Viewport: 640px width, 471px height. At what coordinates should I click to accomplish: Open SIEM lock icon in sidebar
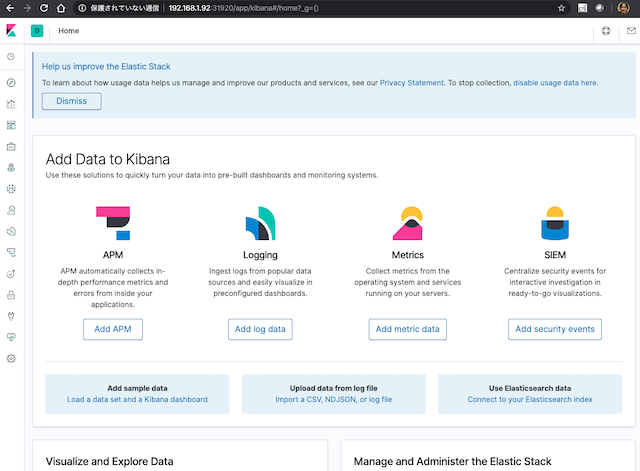coord(11,295)
